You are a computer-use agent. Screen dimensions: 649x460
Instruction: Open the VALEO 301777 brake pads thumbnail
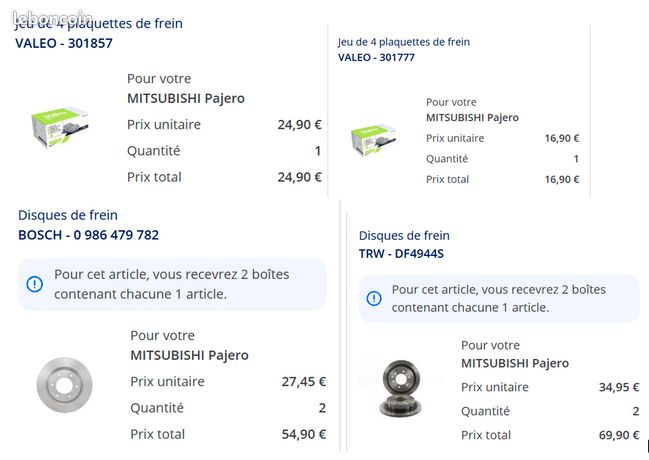pyautogui.click(x=374, y=140)
